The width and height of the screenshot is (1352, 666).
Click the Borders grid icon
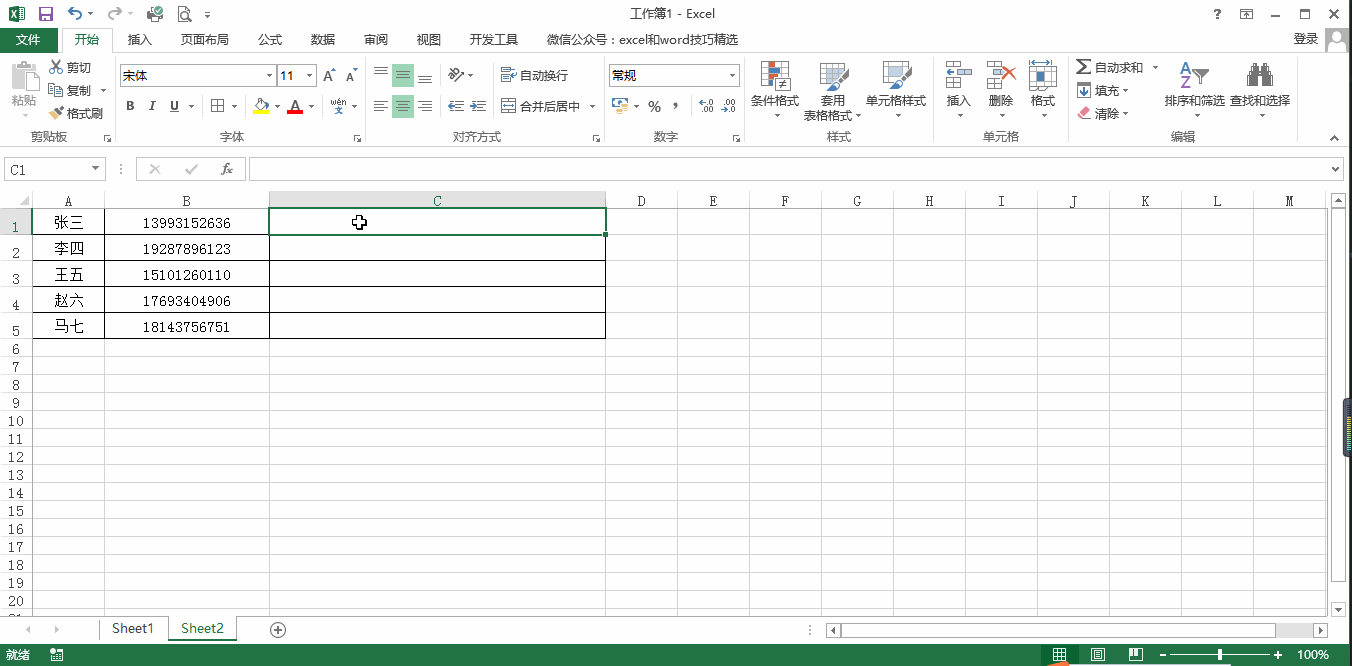217,106
